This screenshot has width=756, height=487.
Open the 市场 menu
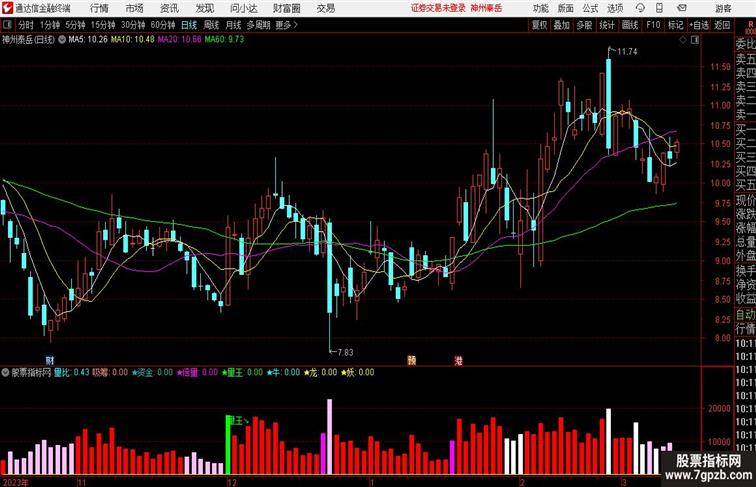pos(135,8)
